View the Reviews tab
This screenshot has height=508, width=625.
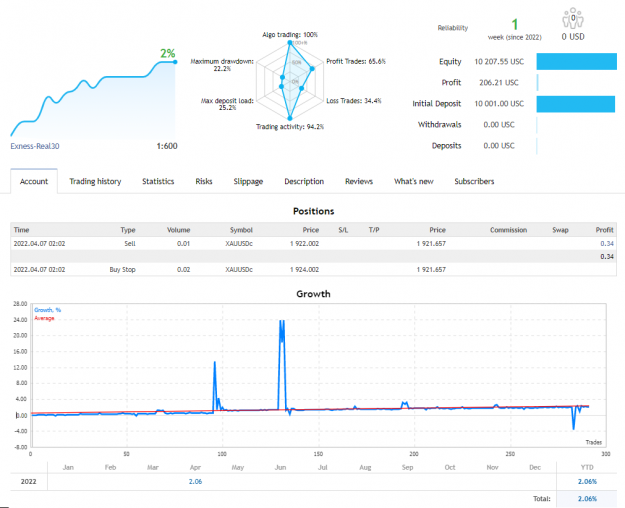click(359, 181)
